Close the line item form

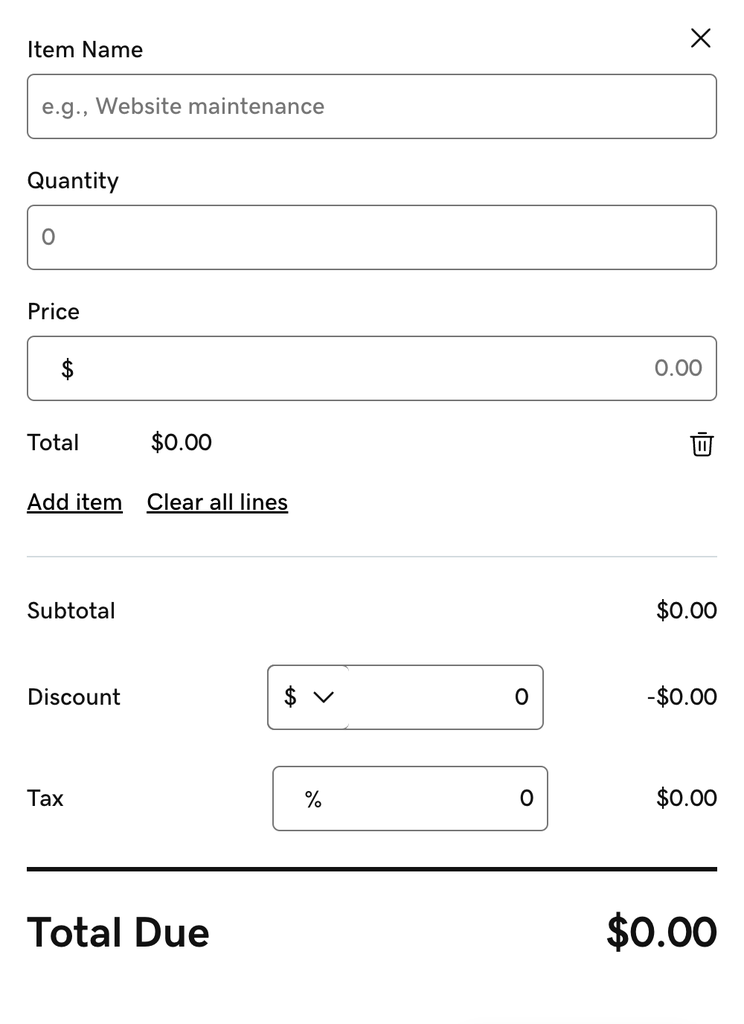pyautogui.click(x=701, y=38)
